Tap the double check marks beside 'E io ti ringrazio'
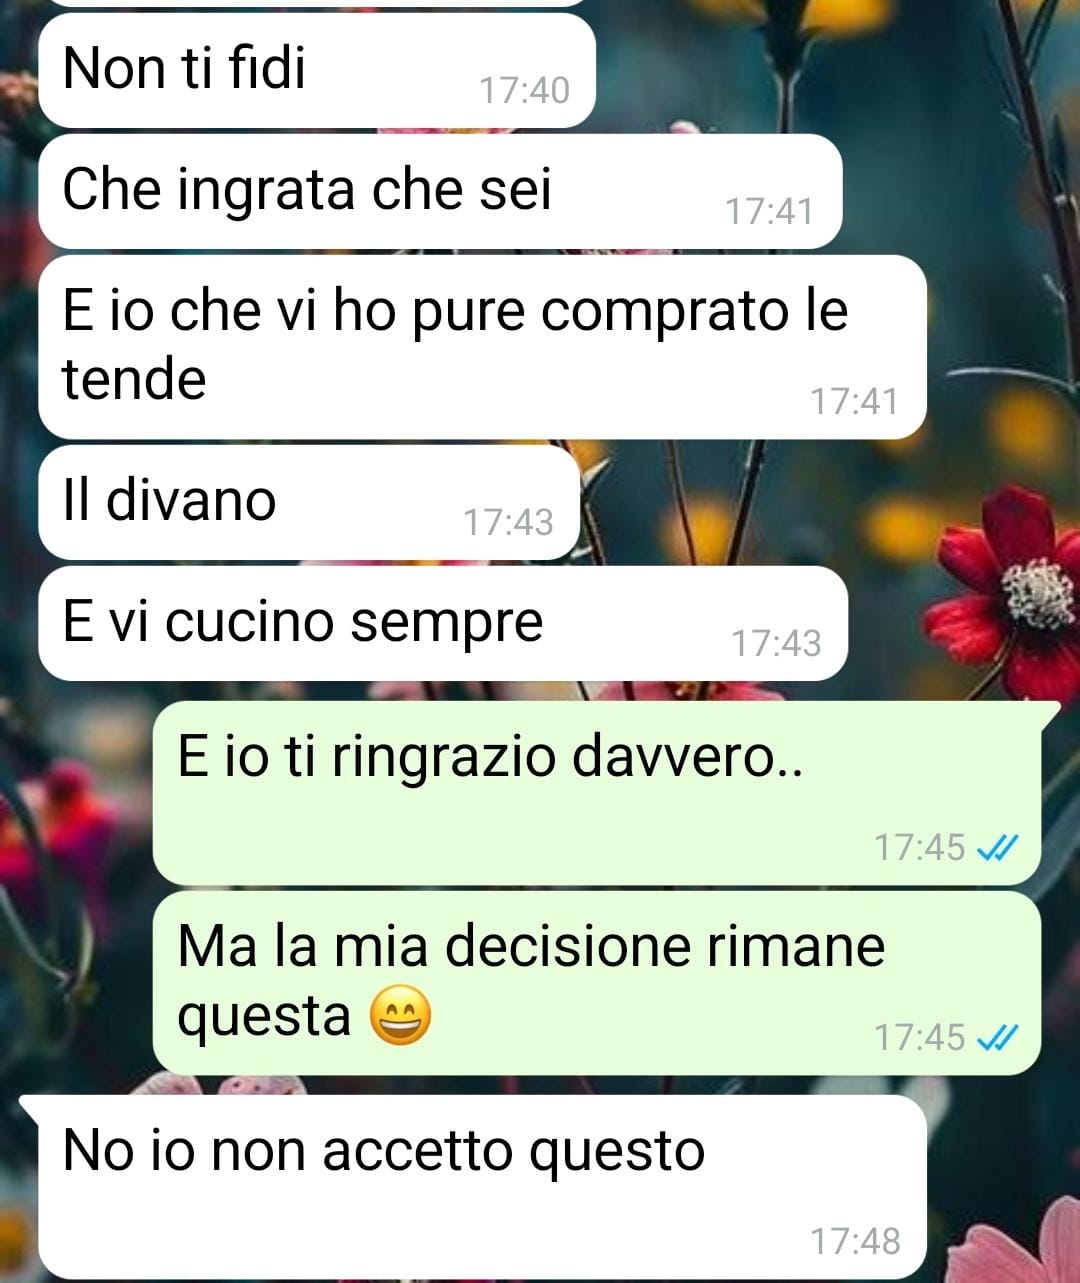Screen dimensions: 1080x1283 pos(997,848)
